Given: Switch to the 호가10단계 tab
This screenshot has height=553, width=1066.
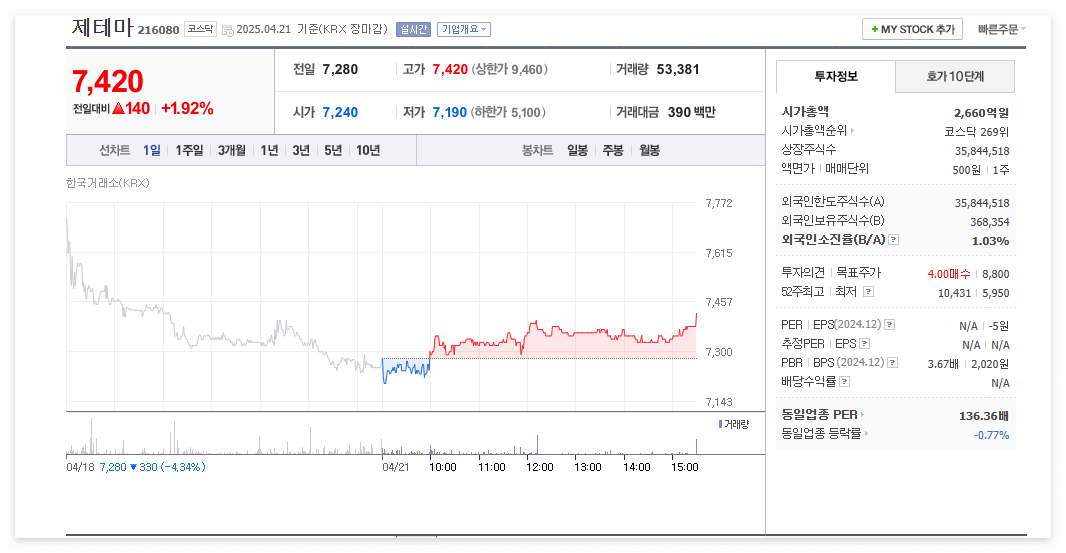Looking at the screenshot, I should point(955,76).
